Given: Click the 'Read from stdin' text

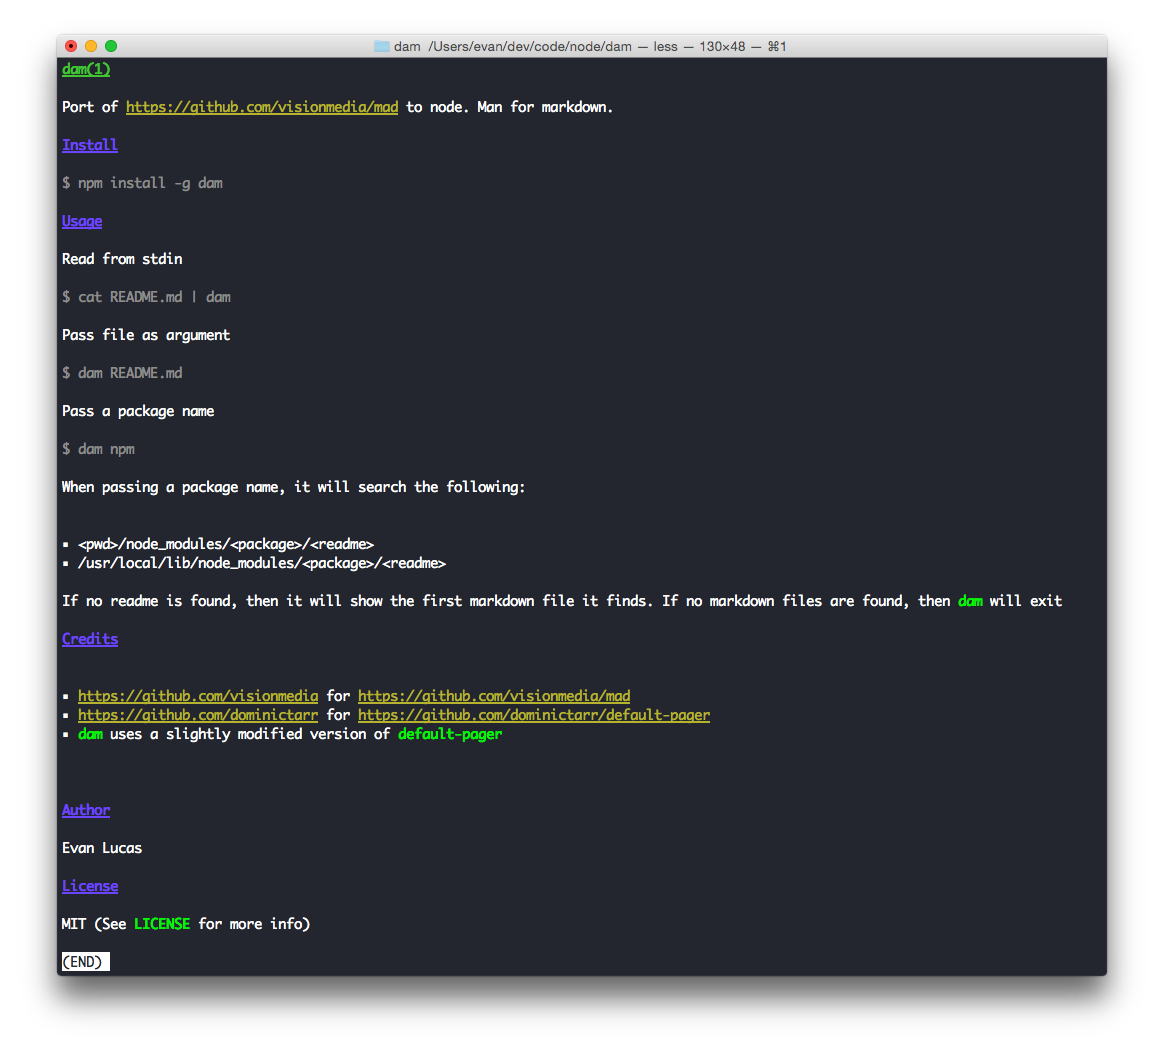Looking at the screenshot, I should click(x=122, y=259).
